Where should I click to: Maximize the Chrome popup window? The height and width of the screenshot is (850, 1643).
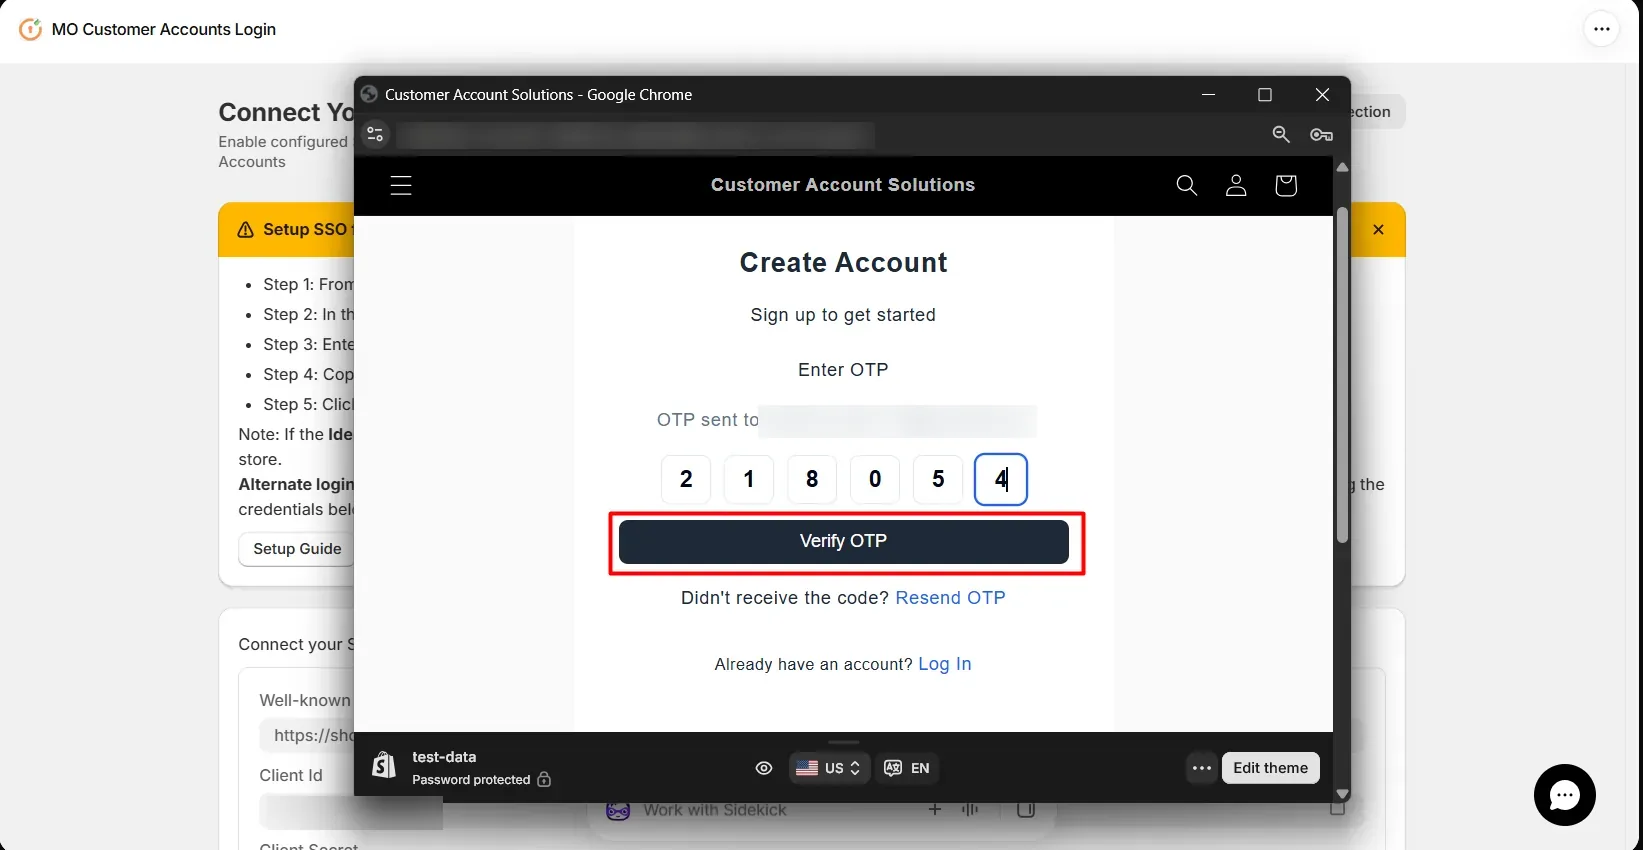1265,95
